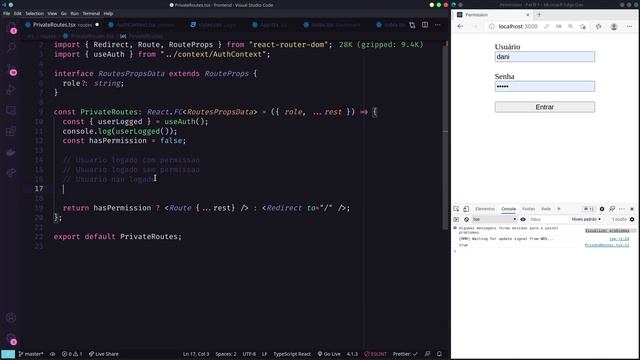Open editor More Actions ellipsis
Viewport: 640px width, 360px height.
[438, 25]
